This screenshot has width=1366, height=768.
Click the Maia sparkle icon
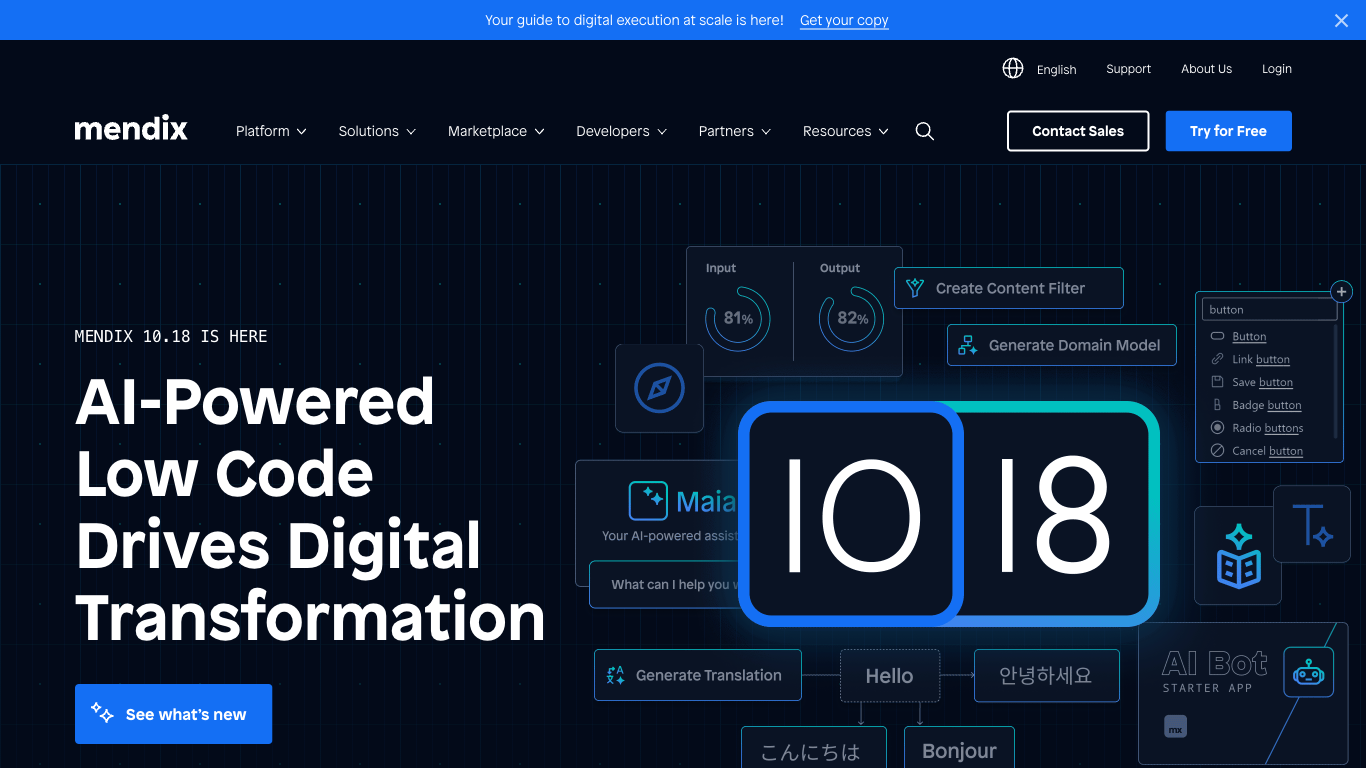pyautogui.click(x=648, y=501)
